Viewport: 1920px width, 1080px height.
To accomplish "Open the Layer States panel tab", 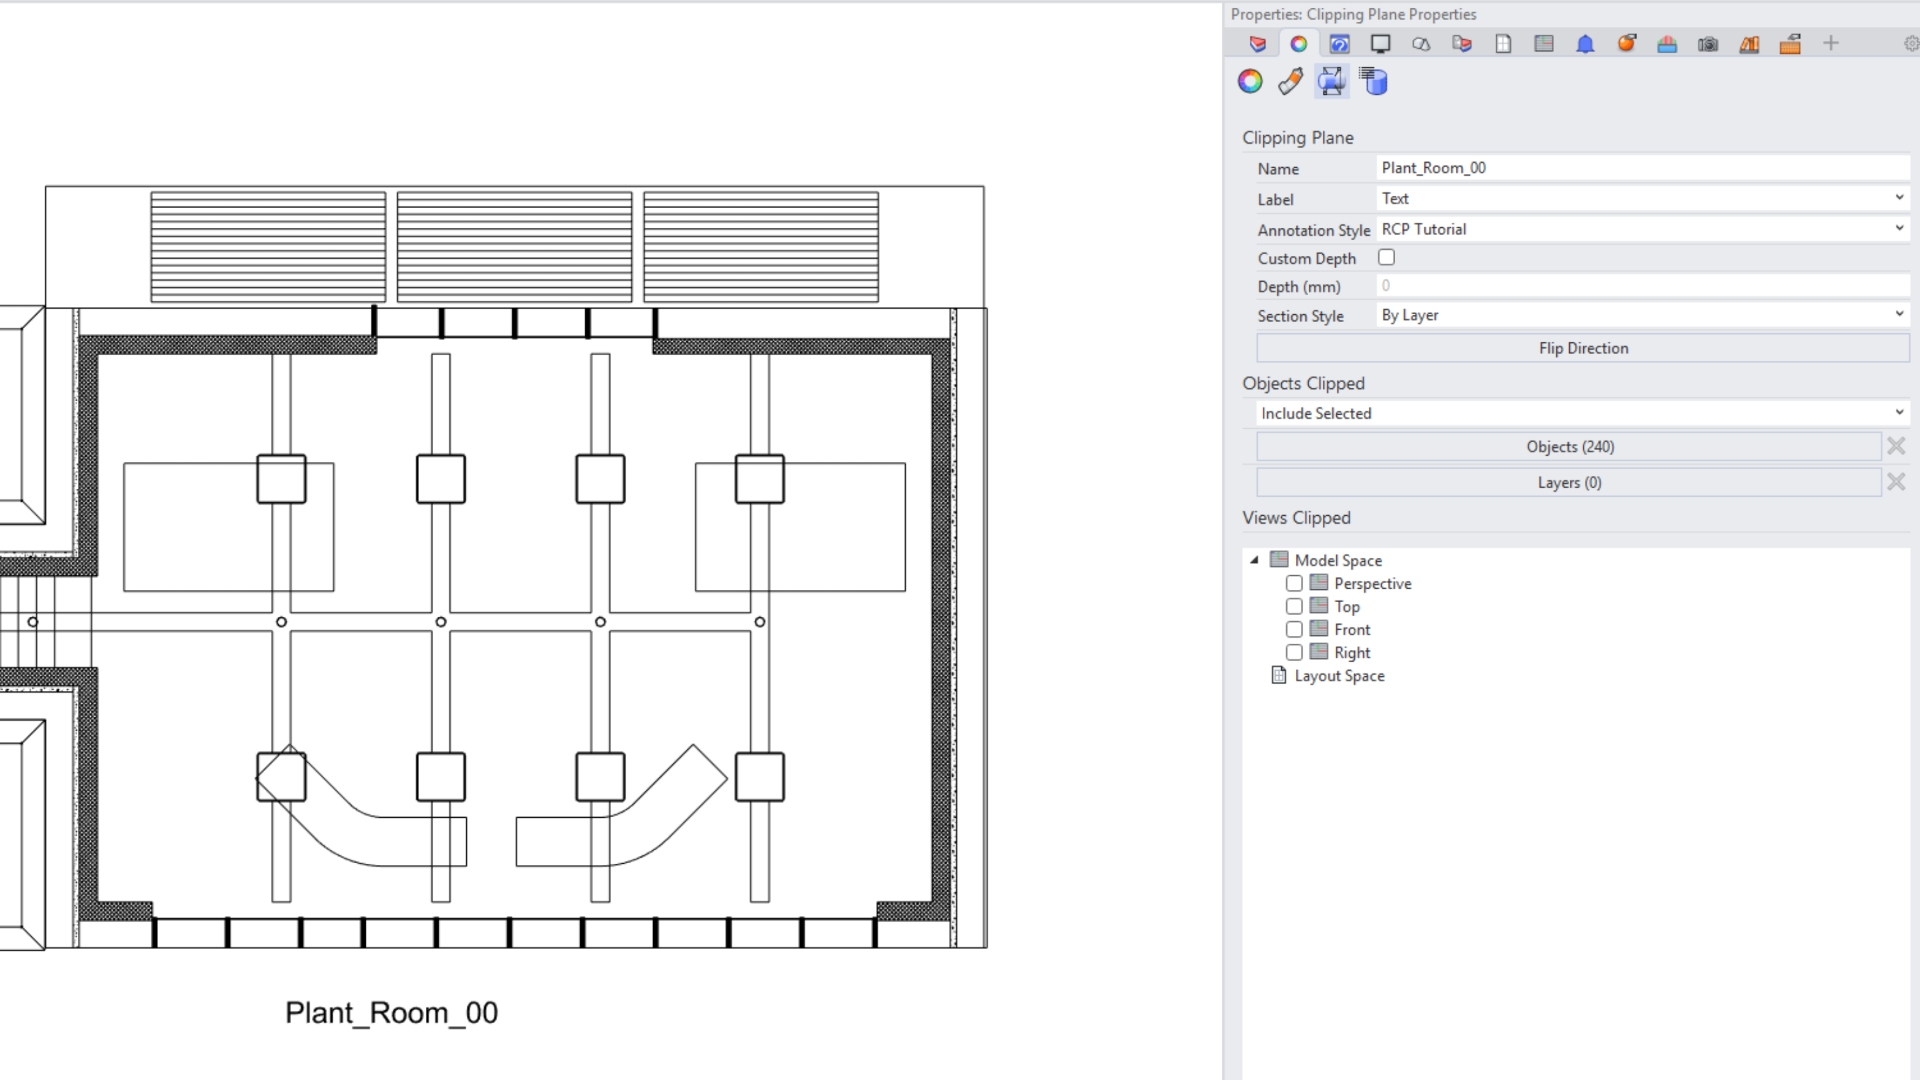I will point(1462,44).
